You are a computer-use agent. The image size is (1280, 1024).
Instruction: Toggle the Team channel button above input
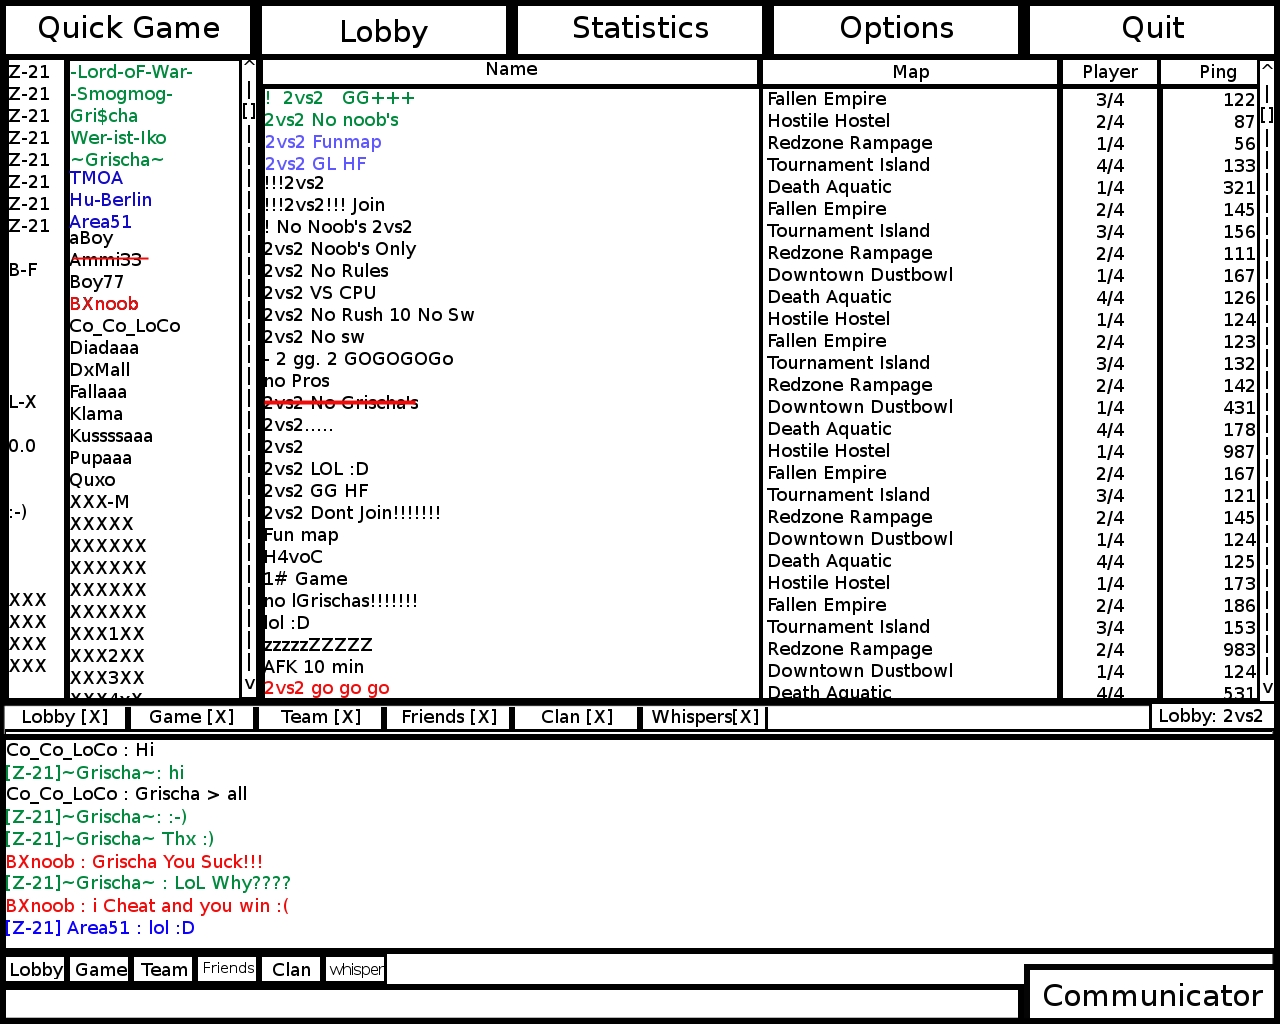[x=164, y=969]
